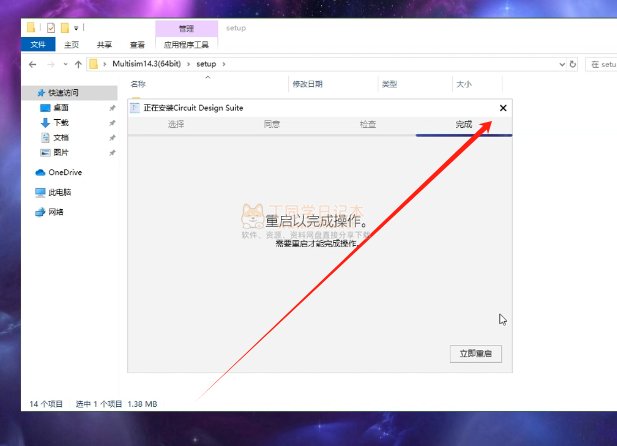The width and height of the screenshot is (617, 446).
Task: Select the 查看 ribbon tab
Action: point(137,45)
